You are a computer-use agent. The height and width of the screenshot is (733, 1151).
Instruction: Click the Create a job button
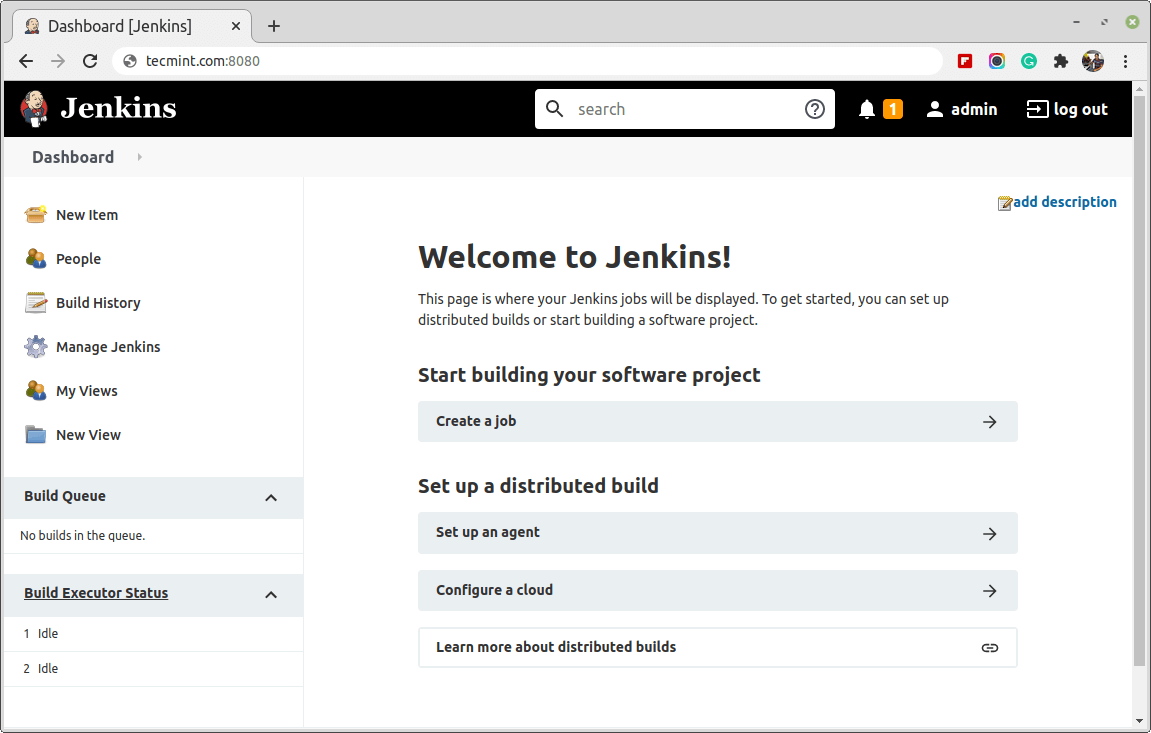point(718,421)
